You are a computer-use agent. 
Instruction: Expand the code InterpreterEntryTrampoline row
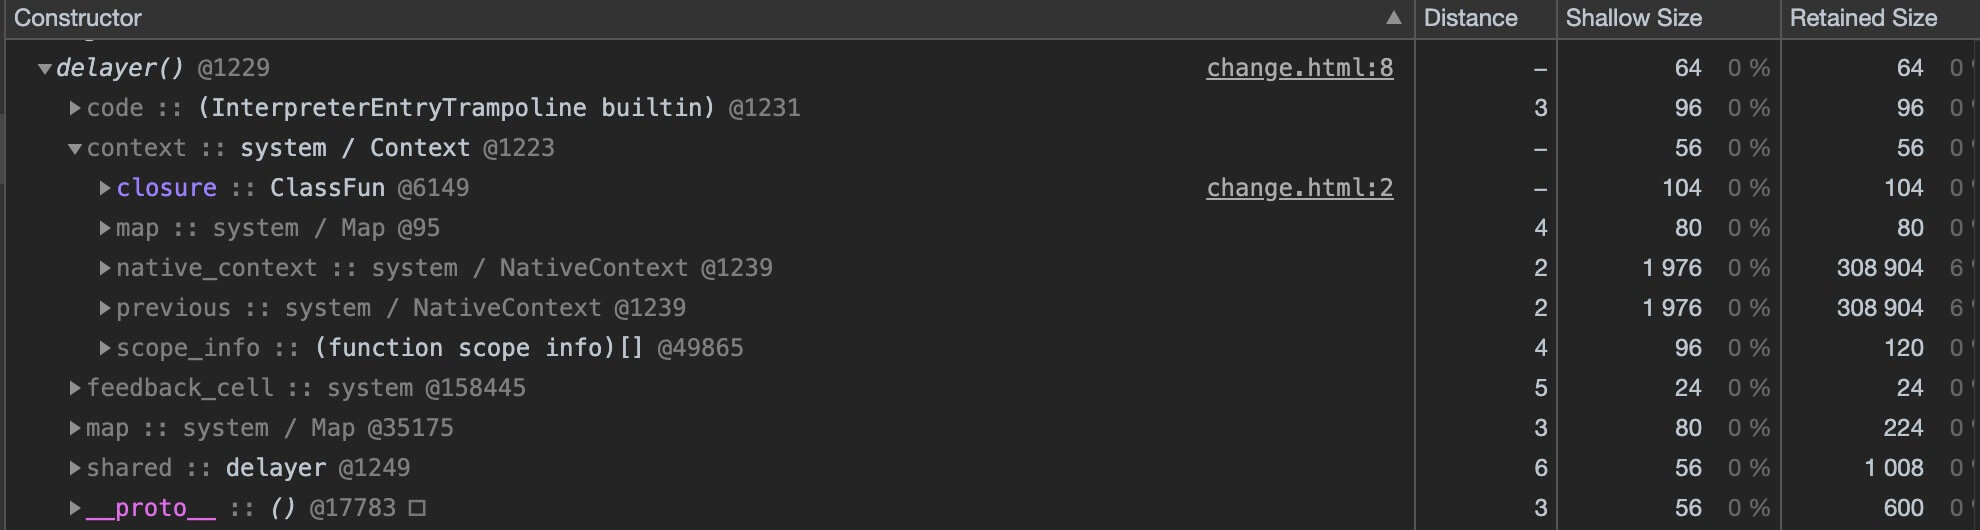75,108
